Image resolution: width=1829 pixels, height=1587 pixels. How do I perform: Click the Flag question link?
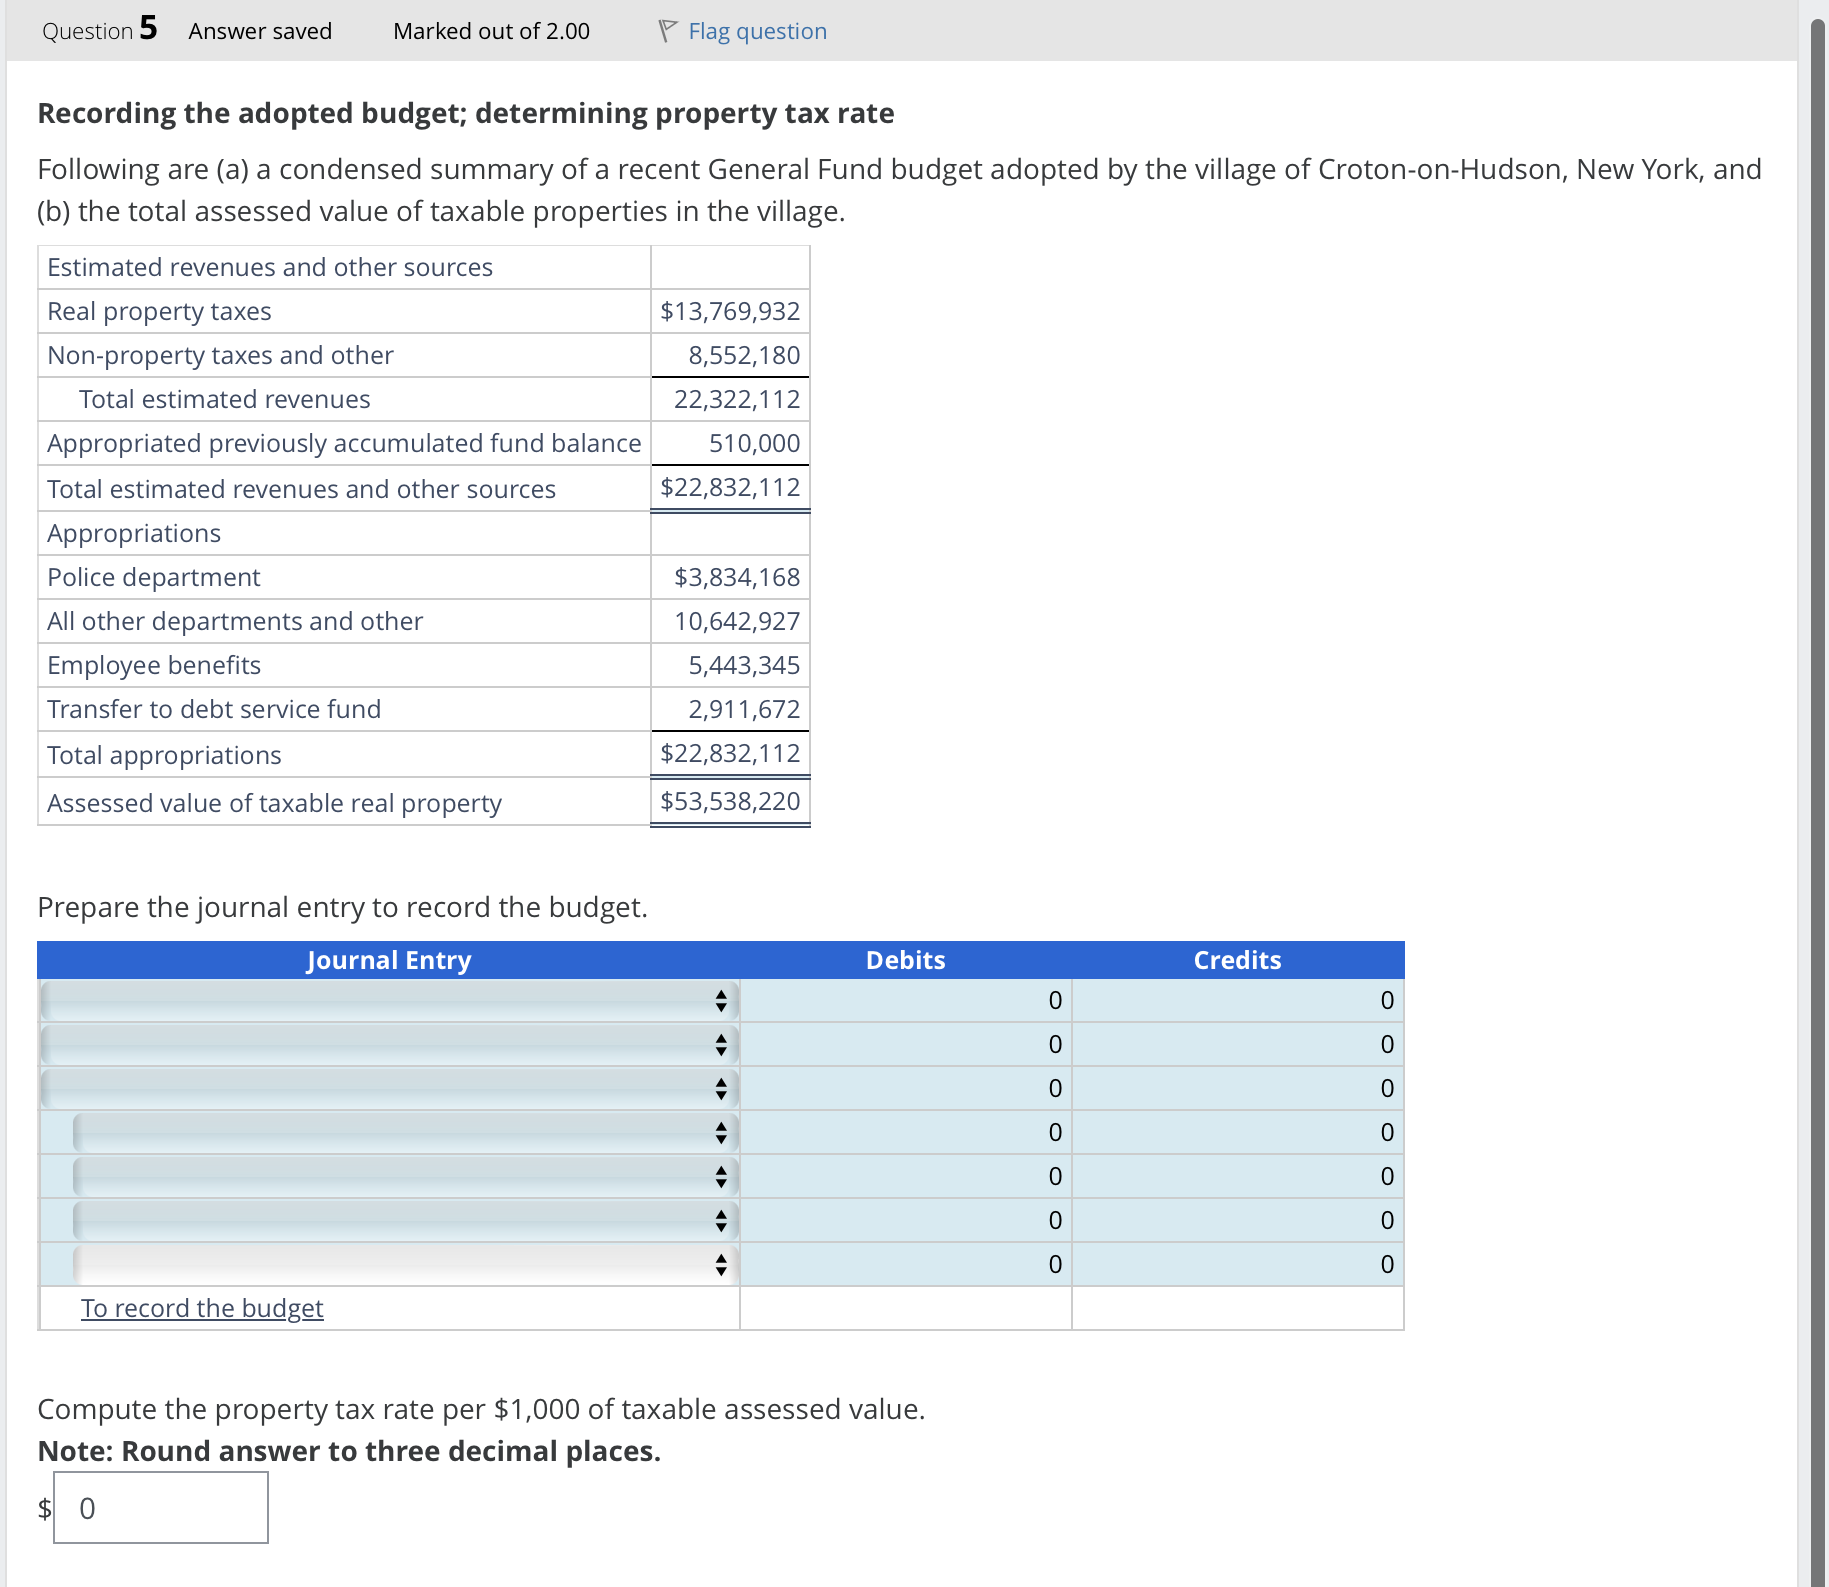click(756, 30)
